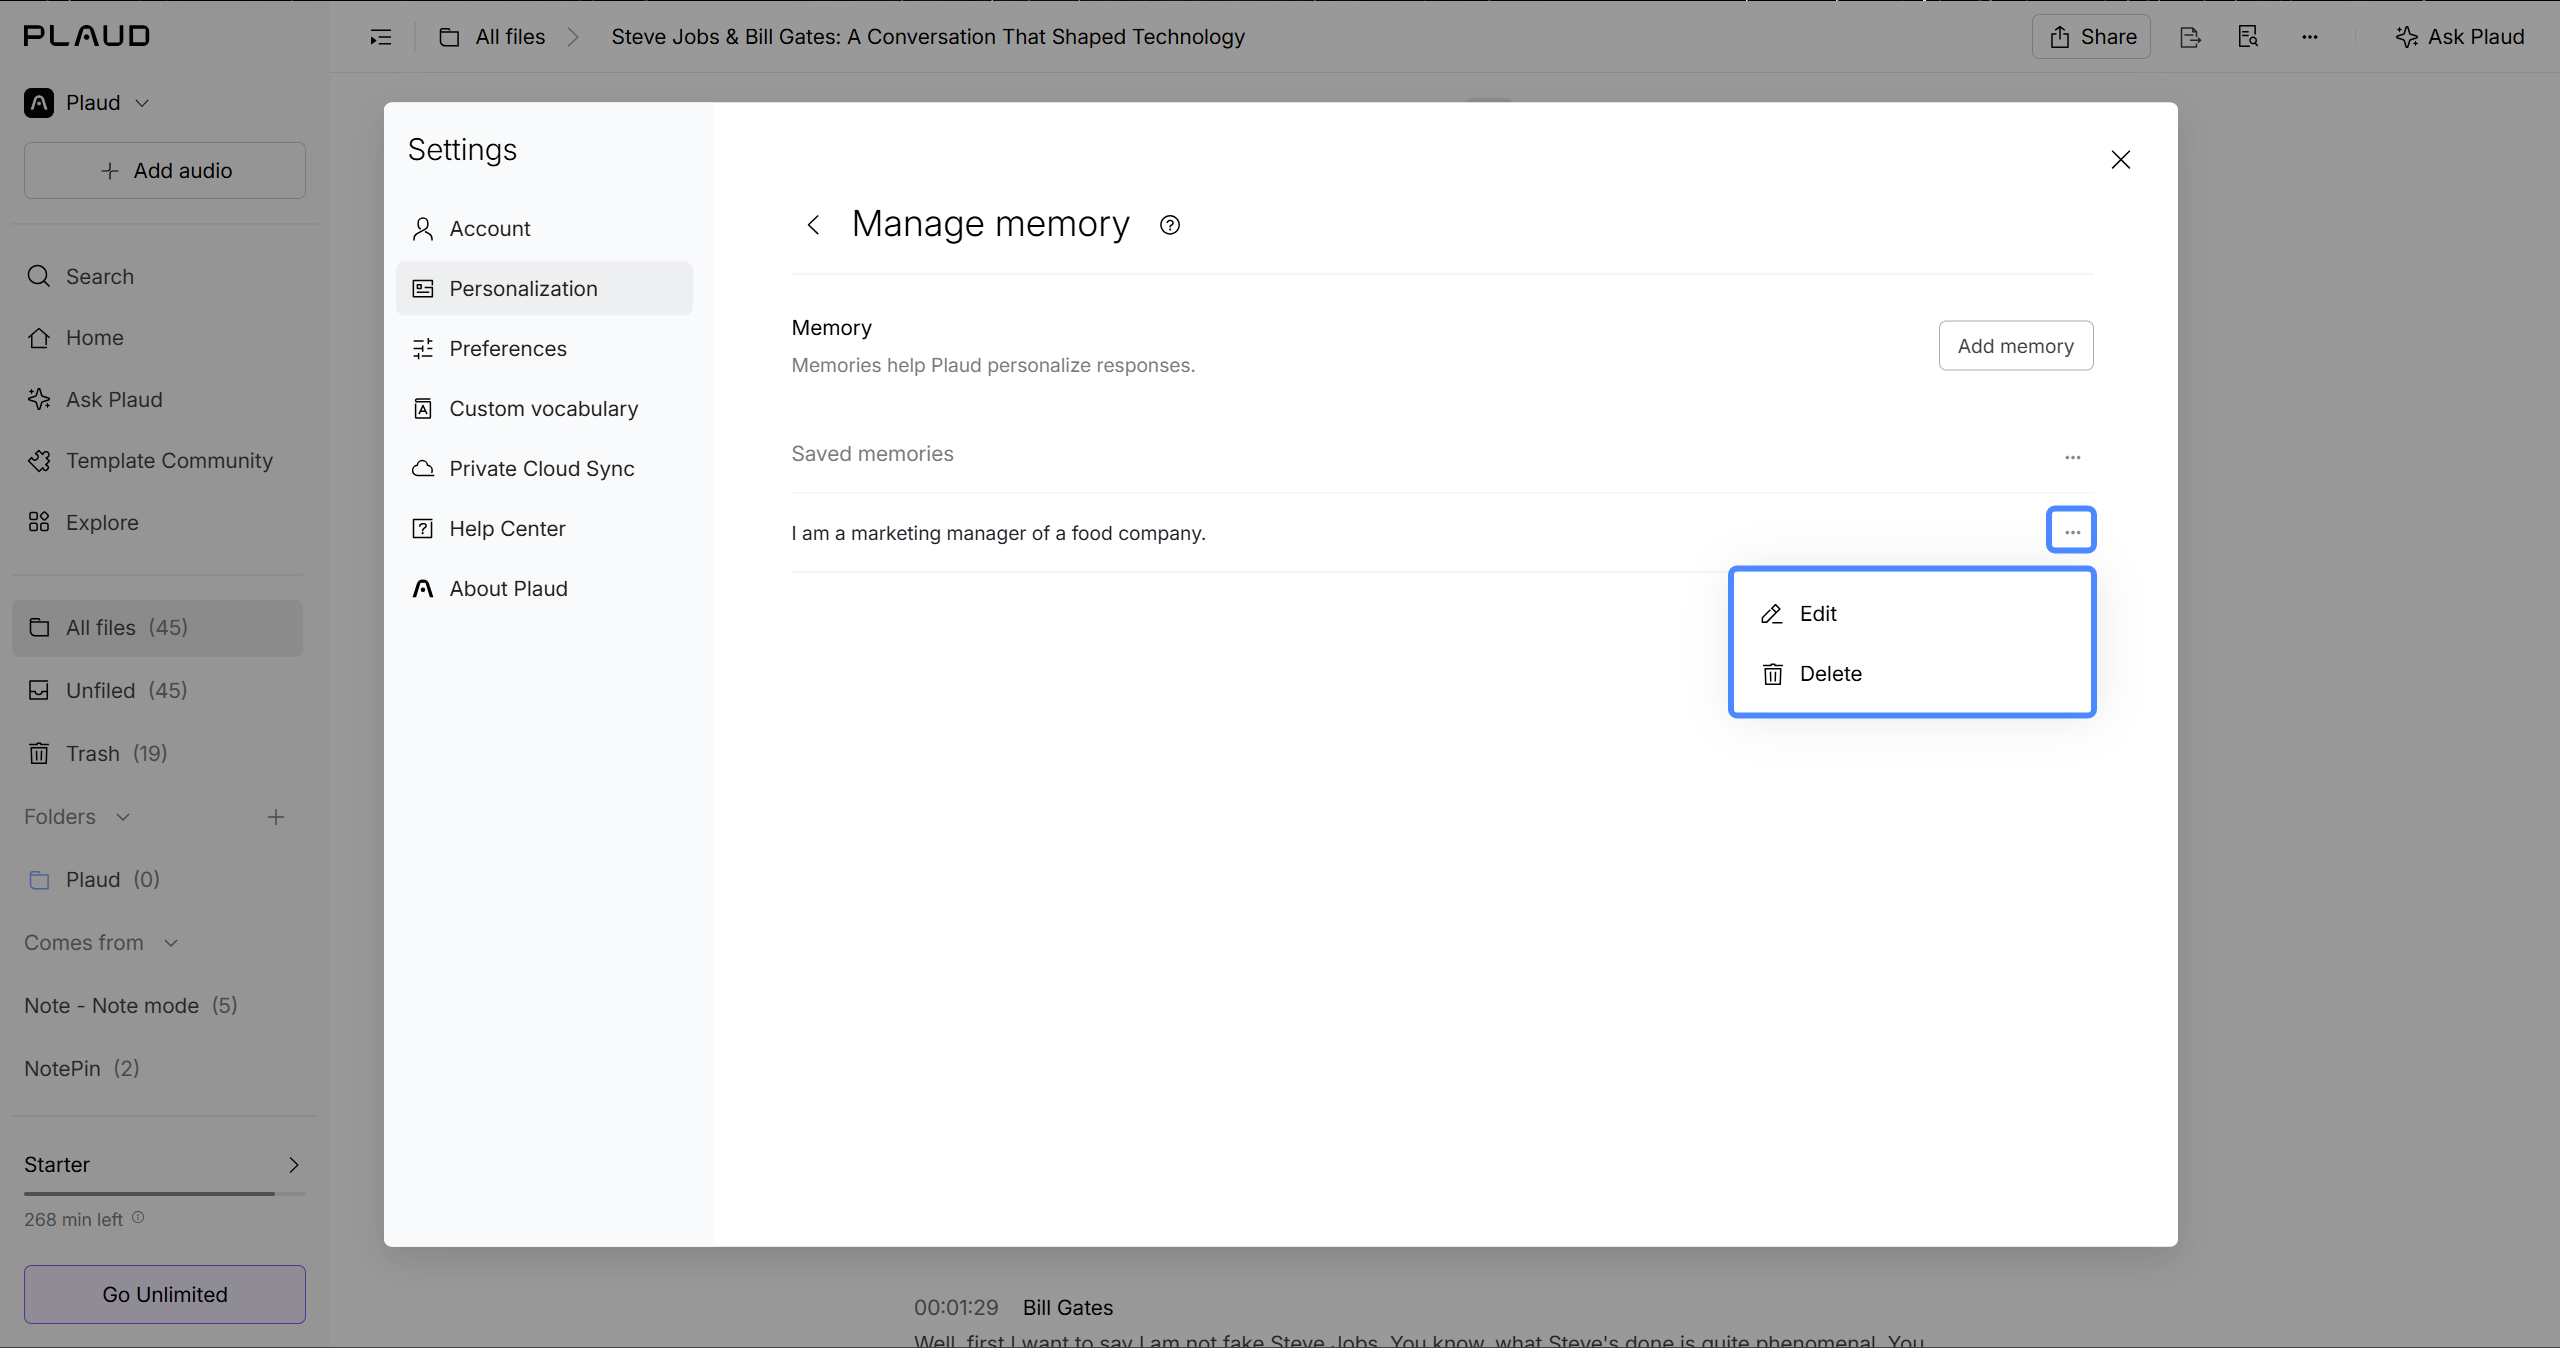Open the Plaud (0) folder
Screen dimensions: 2560x1348
click(94, 880)
